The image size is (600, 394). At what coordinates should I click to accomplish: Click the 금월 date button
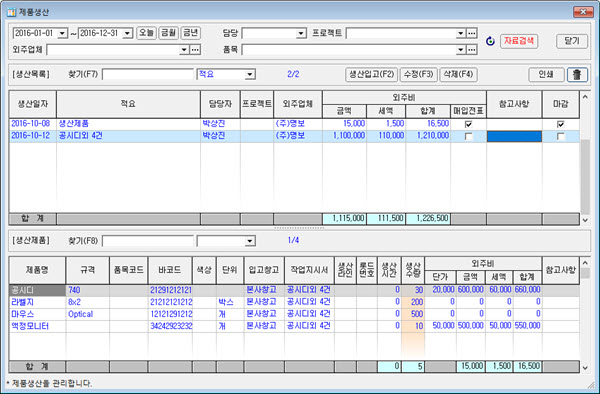click(168, 33)
